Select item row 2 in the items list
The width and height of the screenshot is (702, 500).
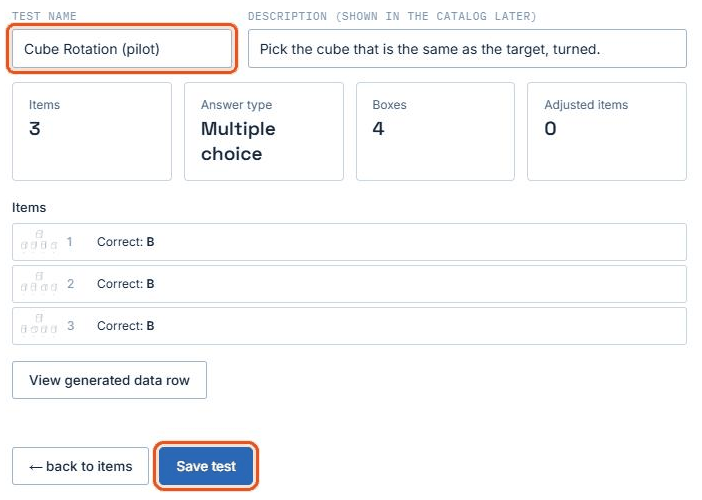(349, 284)
